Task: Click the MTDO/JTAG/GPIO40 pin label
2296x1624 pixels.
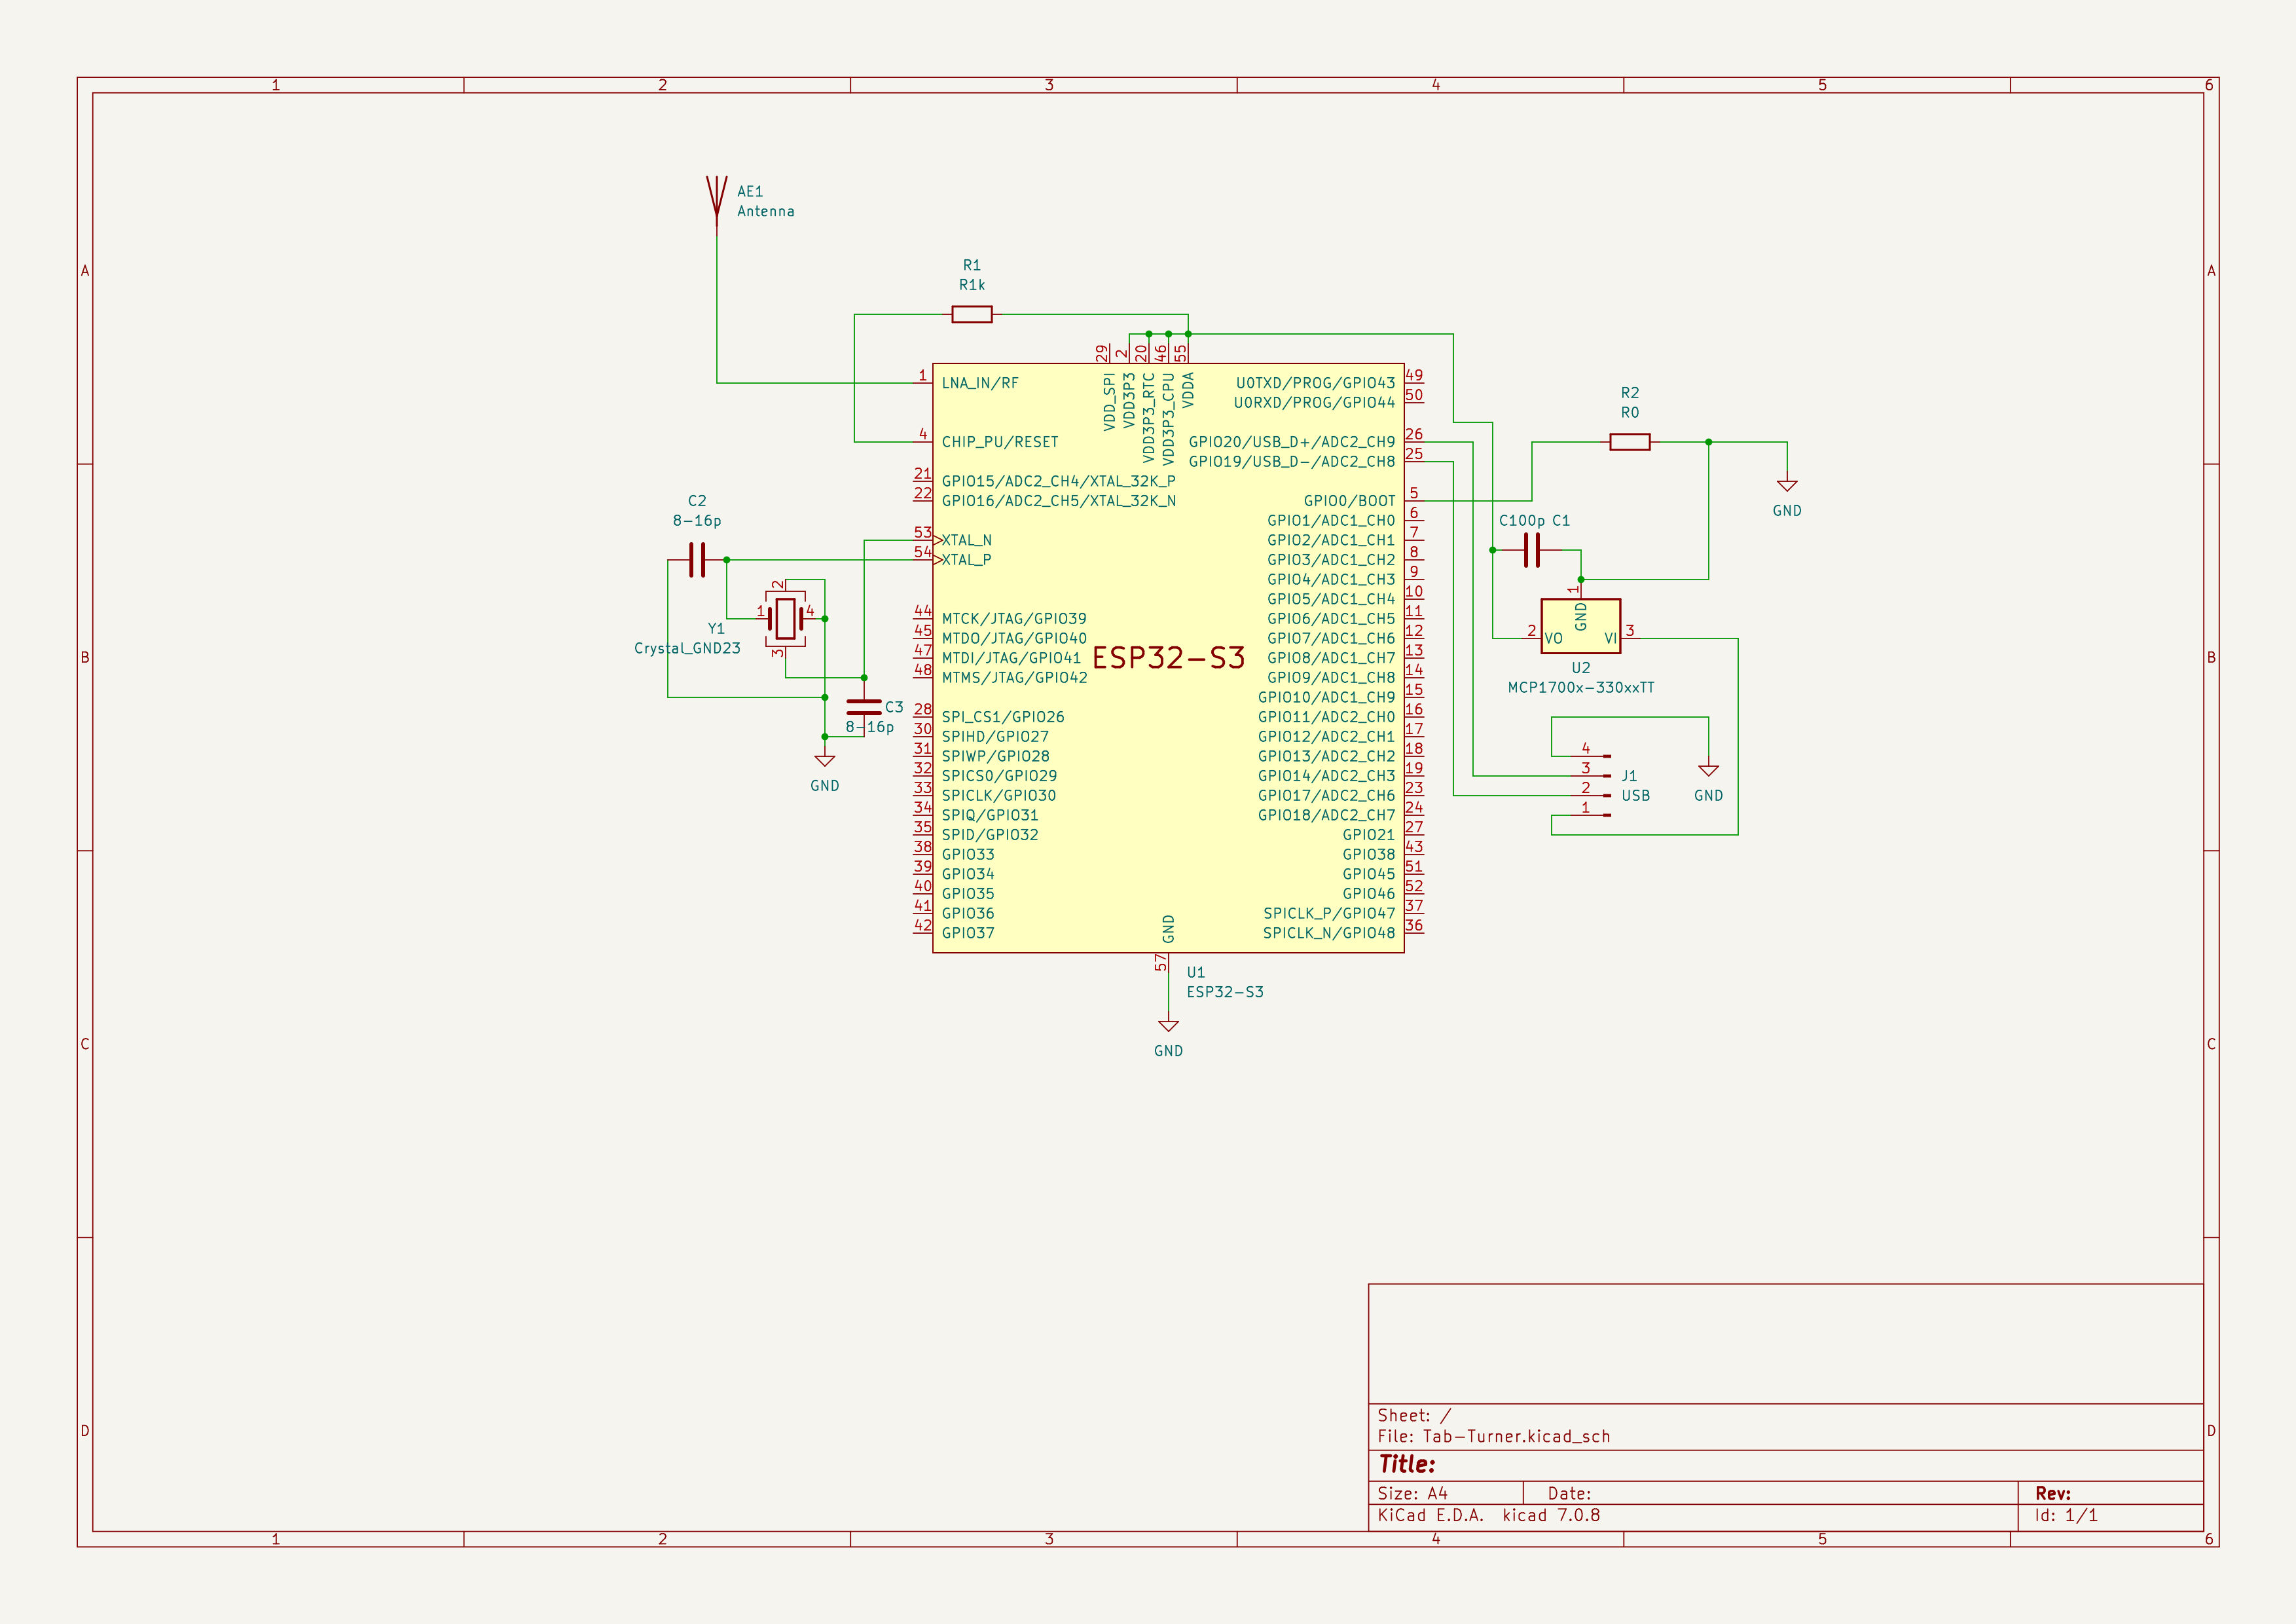Action: point(1013,638)
